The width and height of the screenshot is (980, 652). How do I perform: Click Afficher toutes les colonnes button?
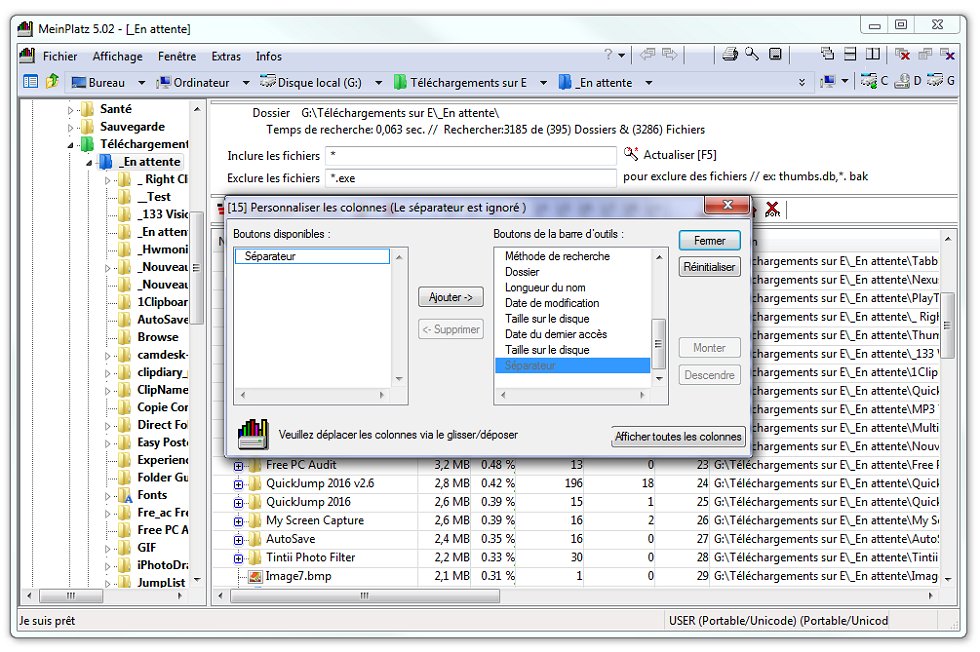(678, 436)
